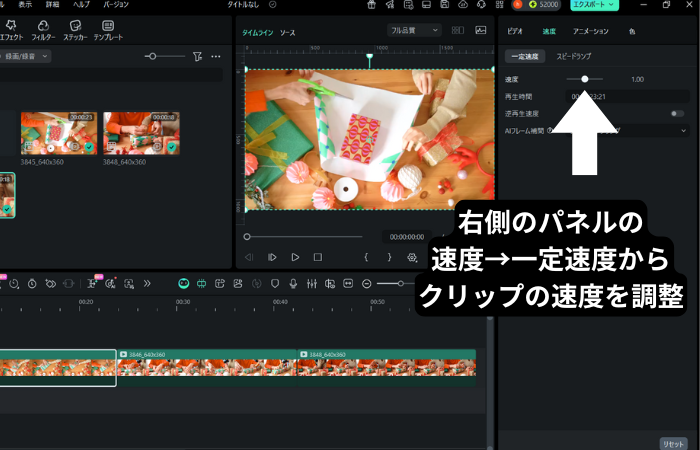Open the バージョン menu
700x450 pixels.
pyautogui.click(x=116, y=4)
